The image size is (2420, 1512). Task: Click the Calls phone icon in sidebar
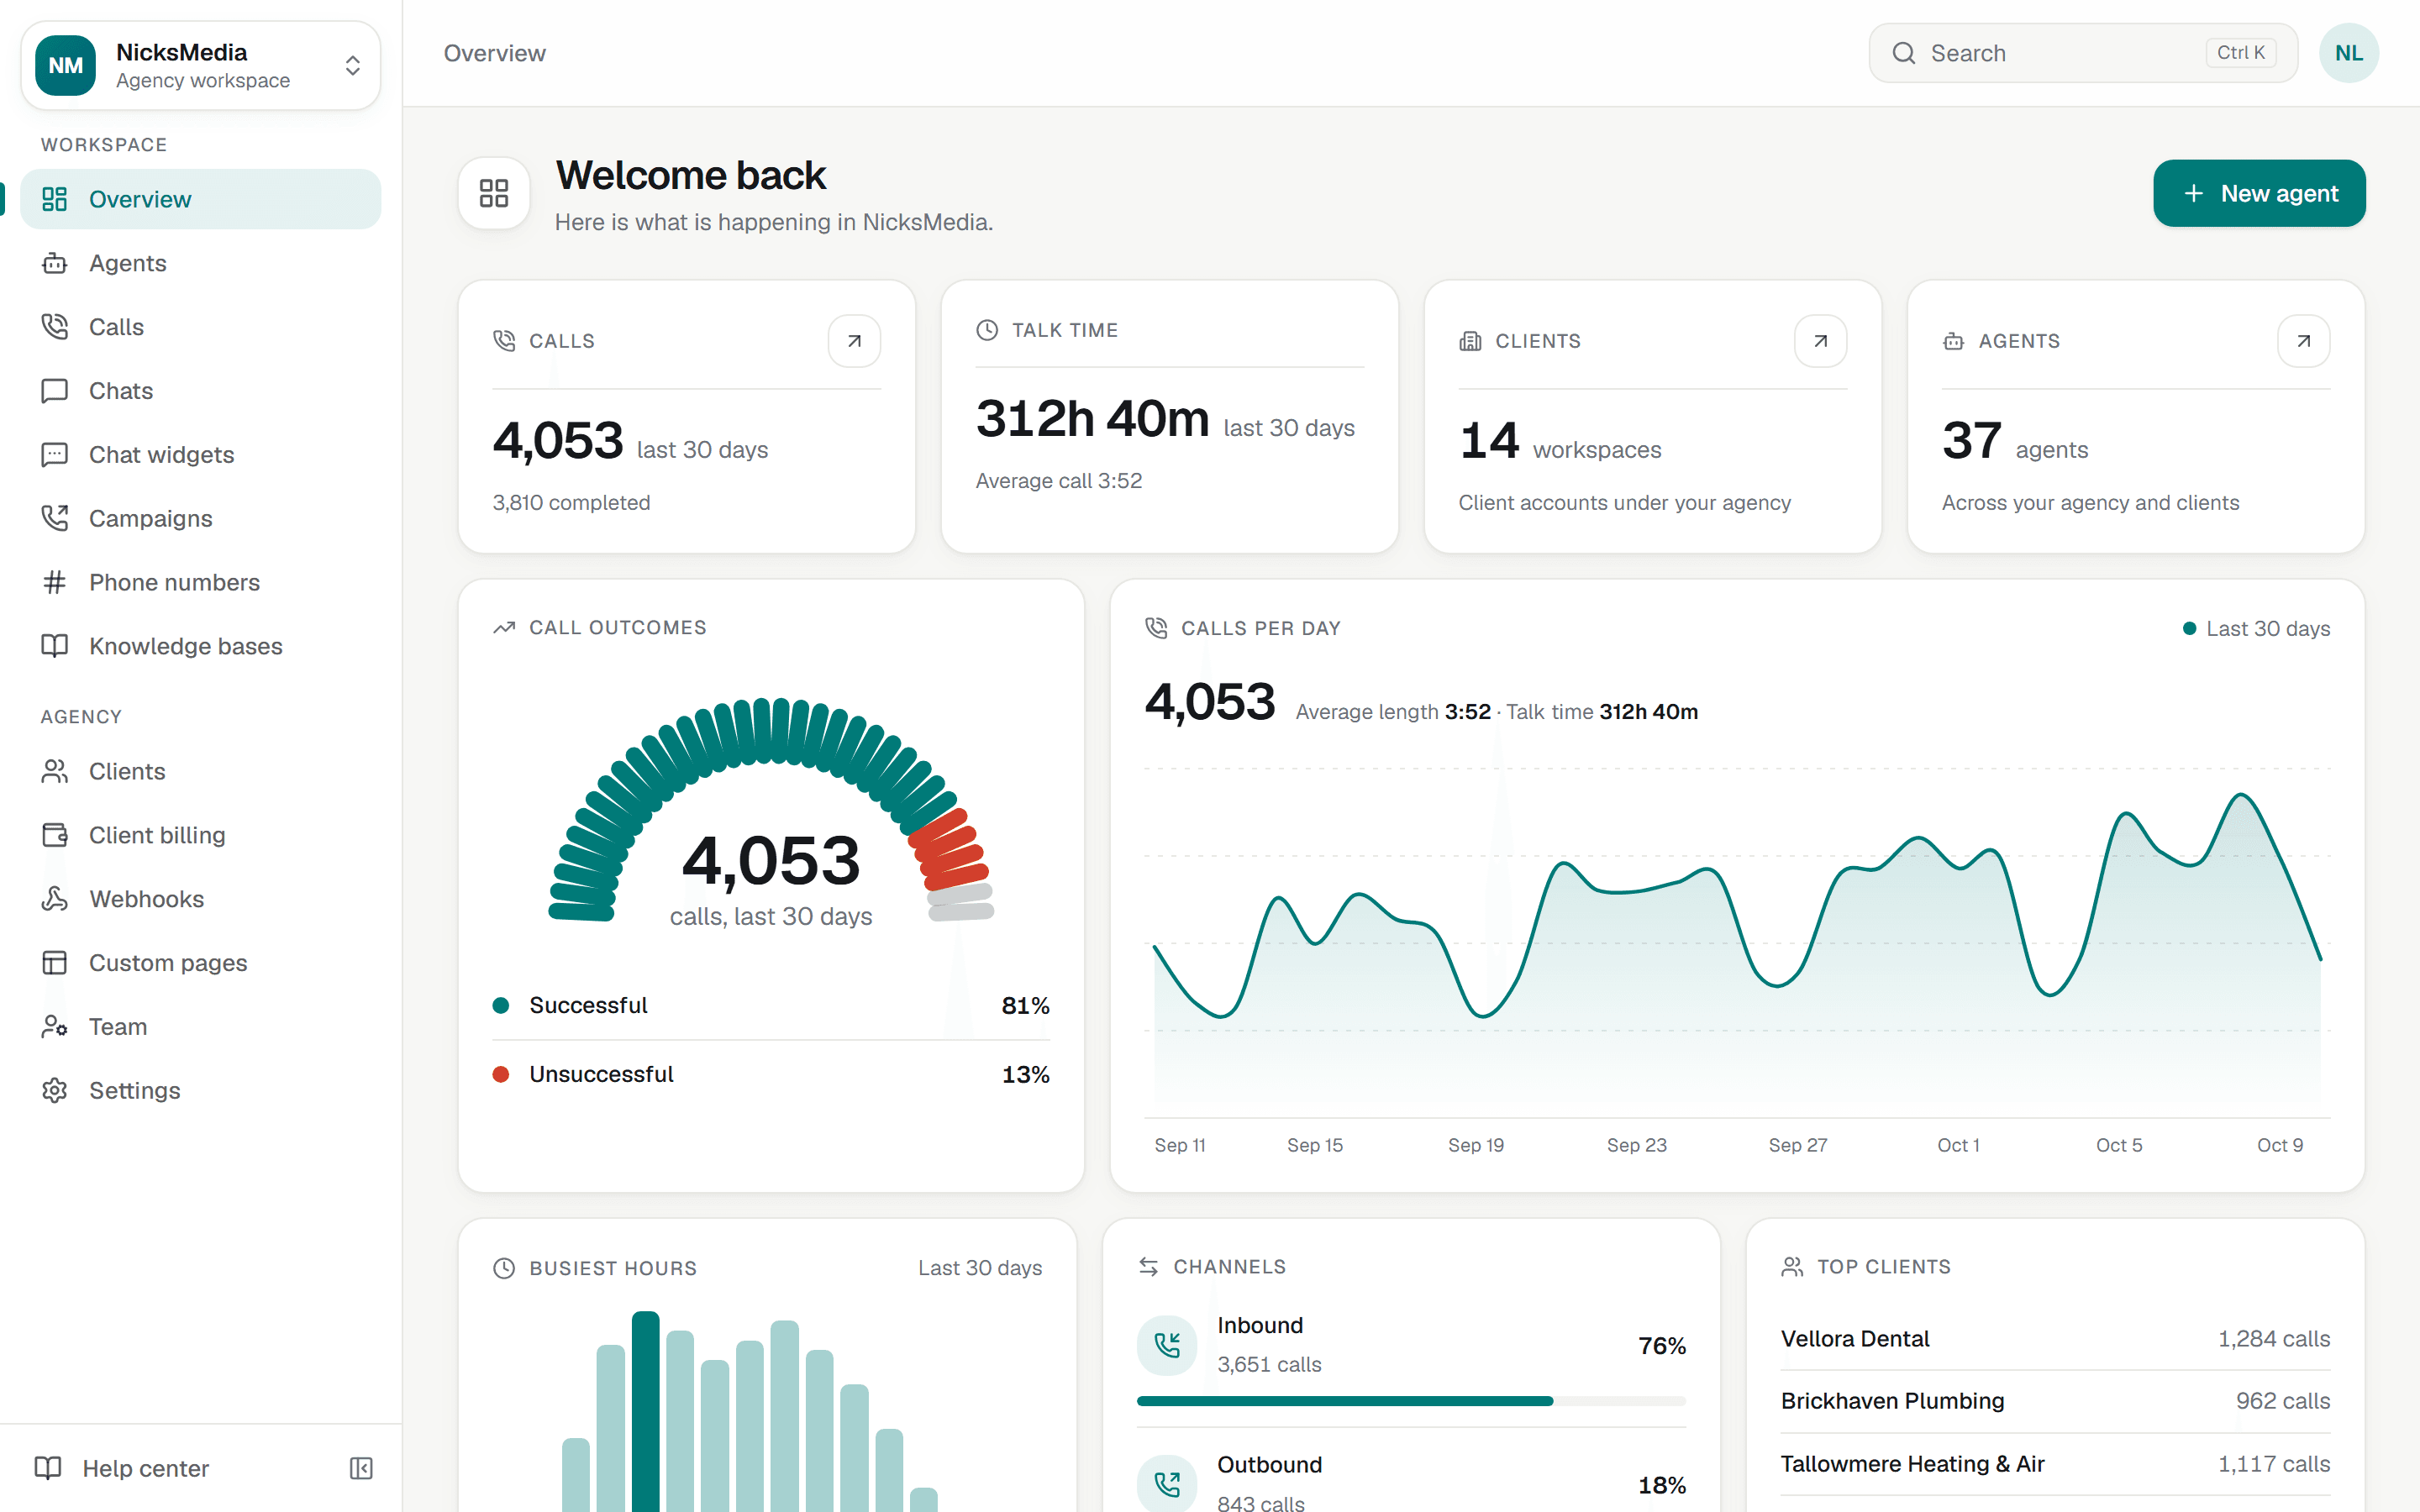click(x=55, y=327)
